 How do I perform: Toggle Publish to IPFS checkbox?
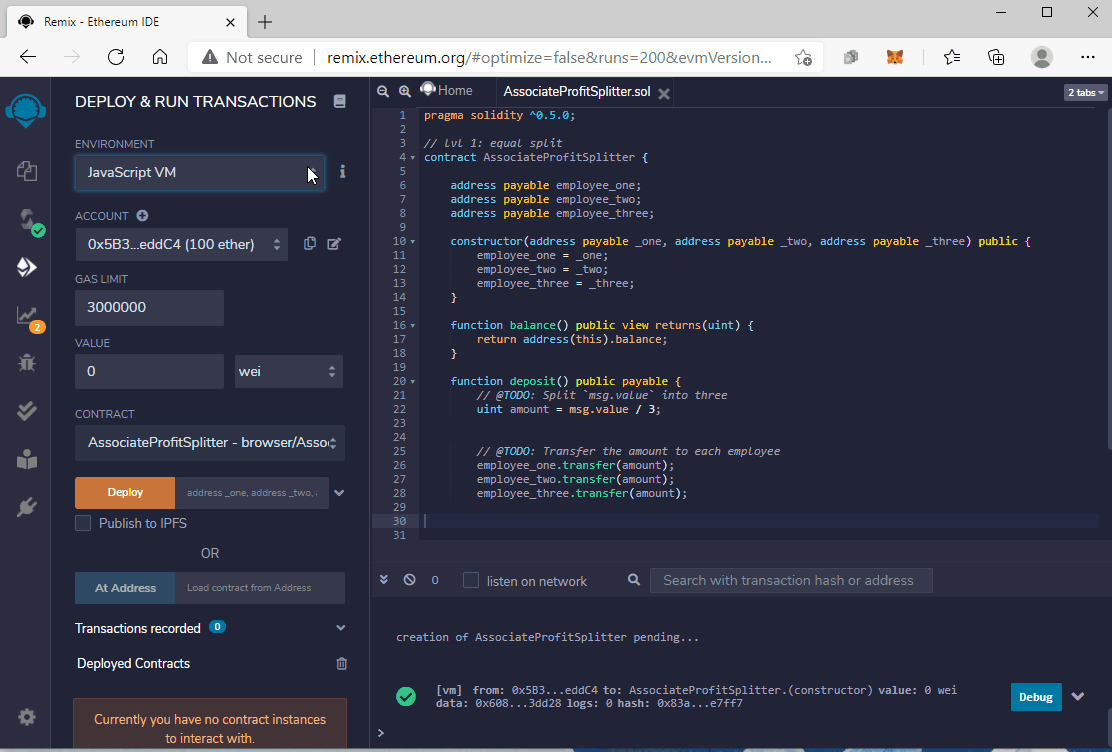(83, 523)
